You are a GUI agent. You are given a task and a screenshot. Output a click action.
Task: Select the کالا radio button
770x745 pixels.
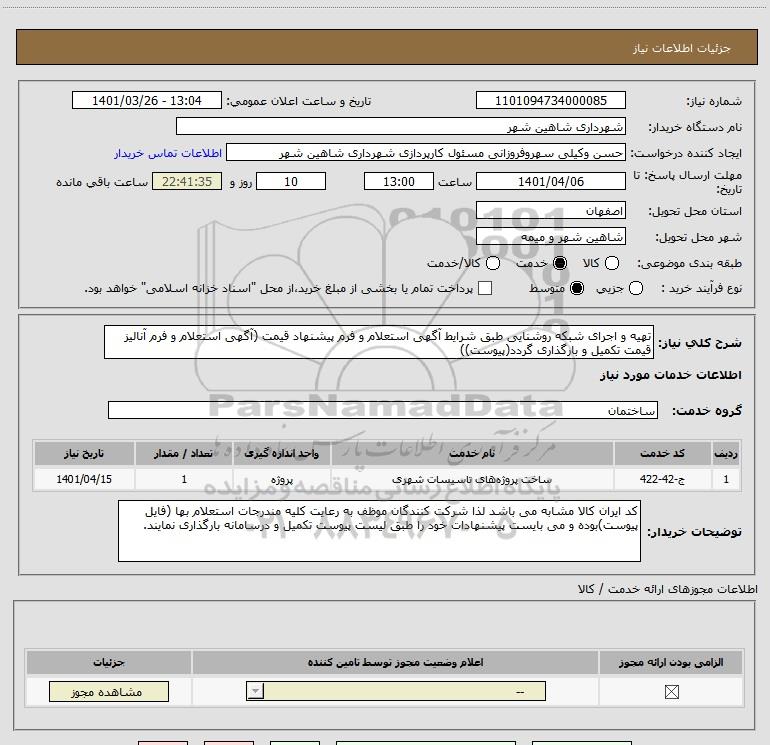pos(611,263)
